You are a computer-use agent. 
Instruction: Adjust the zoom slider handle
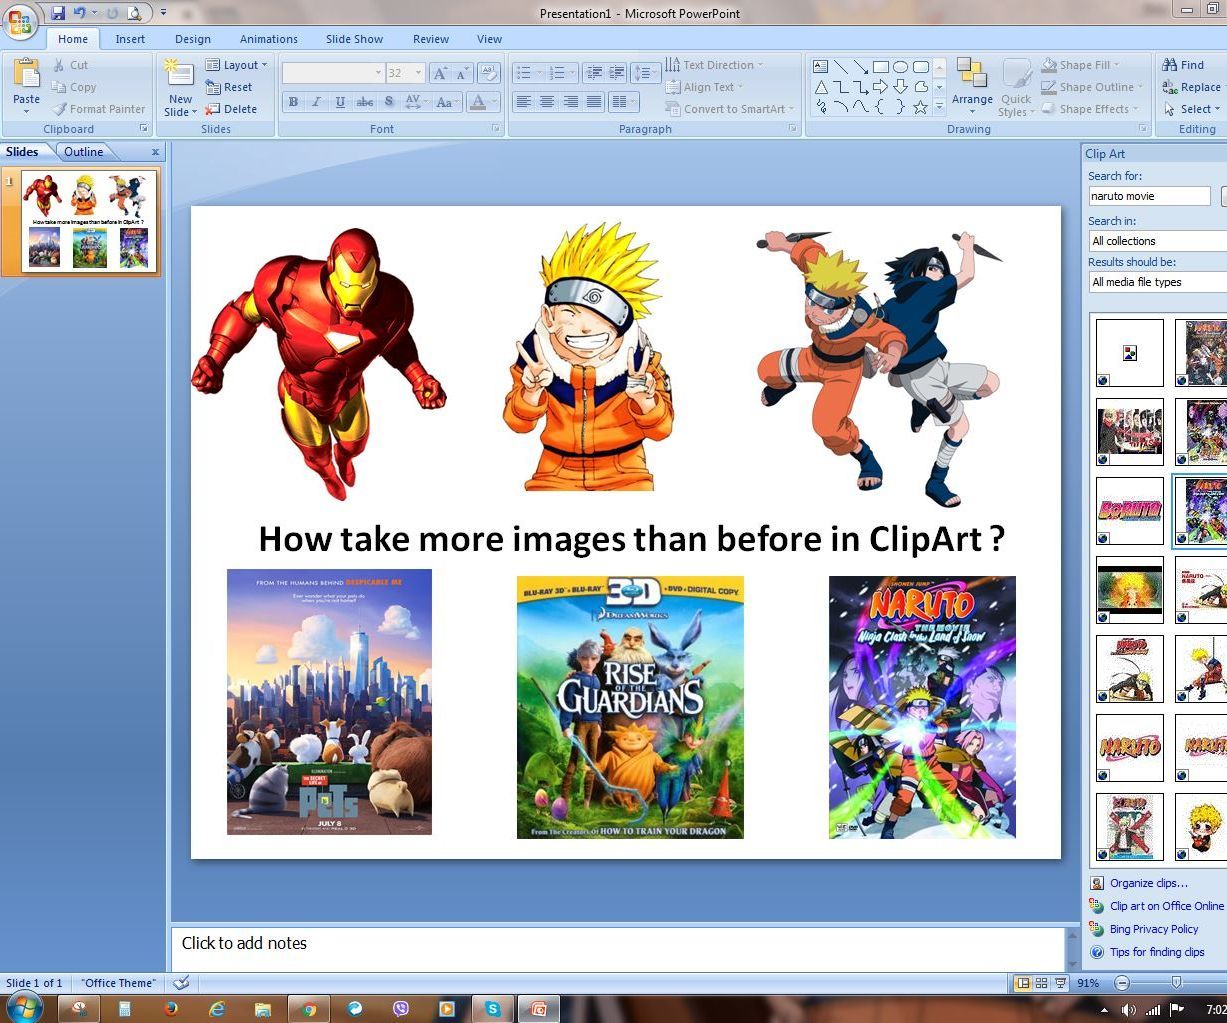[1176, 983]
